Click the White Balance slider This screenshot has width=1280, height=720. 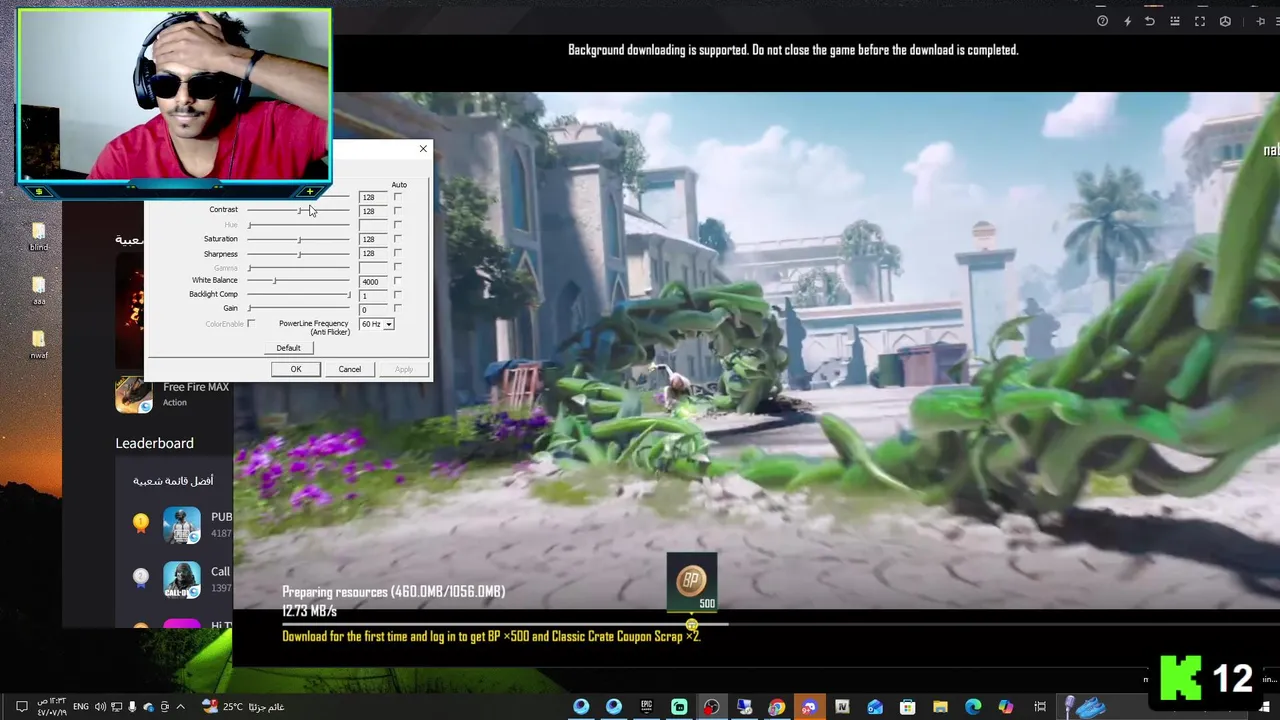point(299,281)
